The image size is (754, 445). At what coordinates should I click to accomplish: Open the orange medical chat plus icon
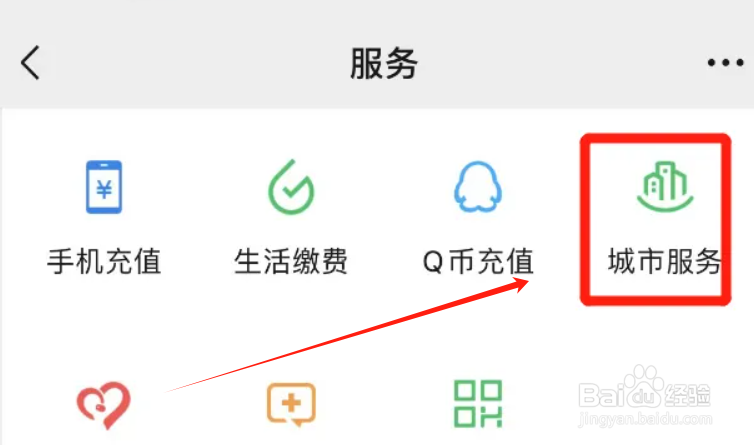(291, 404)
